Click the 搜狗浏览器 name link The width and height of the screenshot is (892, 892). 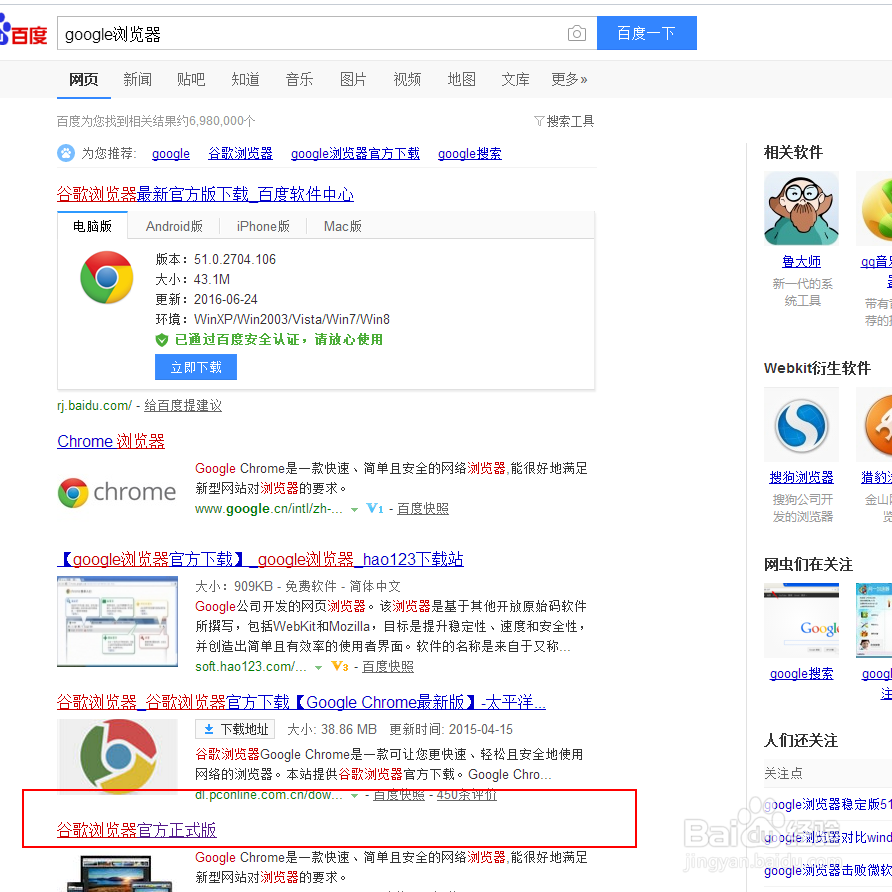click(801, 477)
